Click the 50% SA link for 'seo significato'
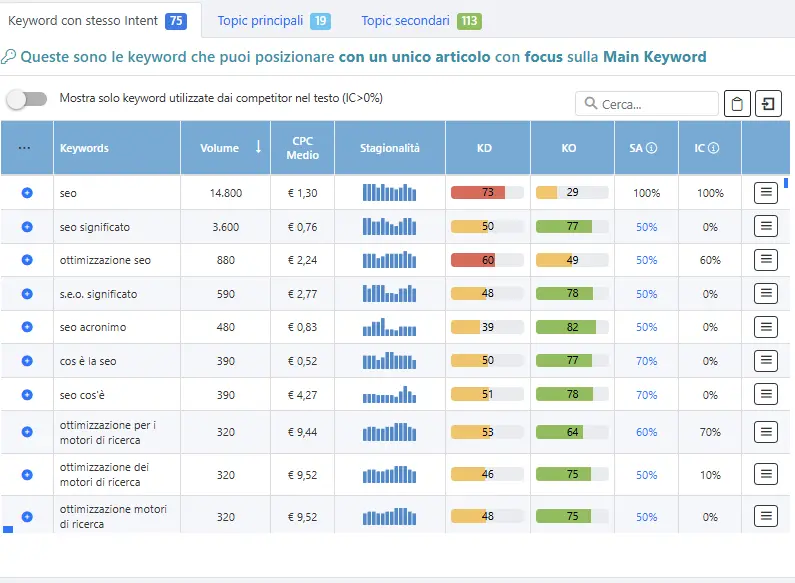 coord(646,227)
